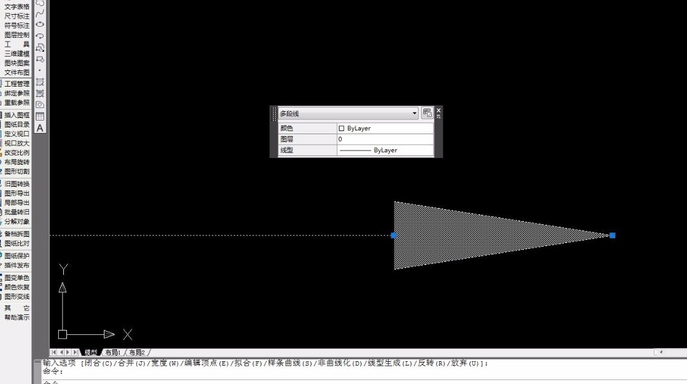Go to first layout tab arrow
Image resolution: width=687 pixels, height=384 pixels.
53,352
